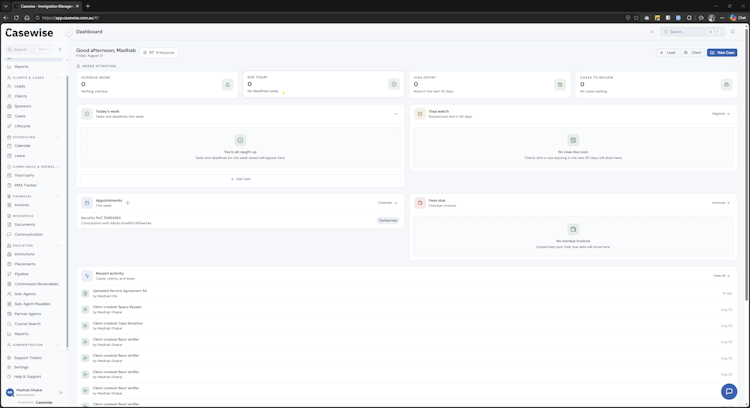Open Invoices in the sidebar
750x408 pixels.
coord(22,205)
